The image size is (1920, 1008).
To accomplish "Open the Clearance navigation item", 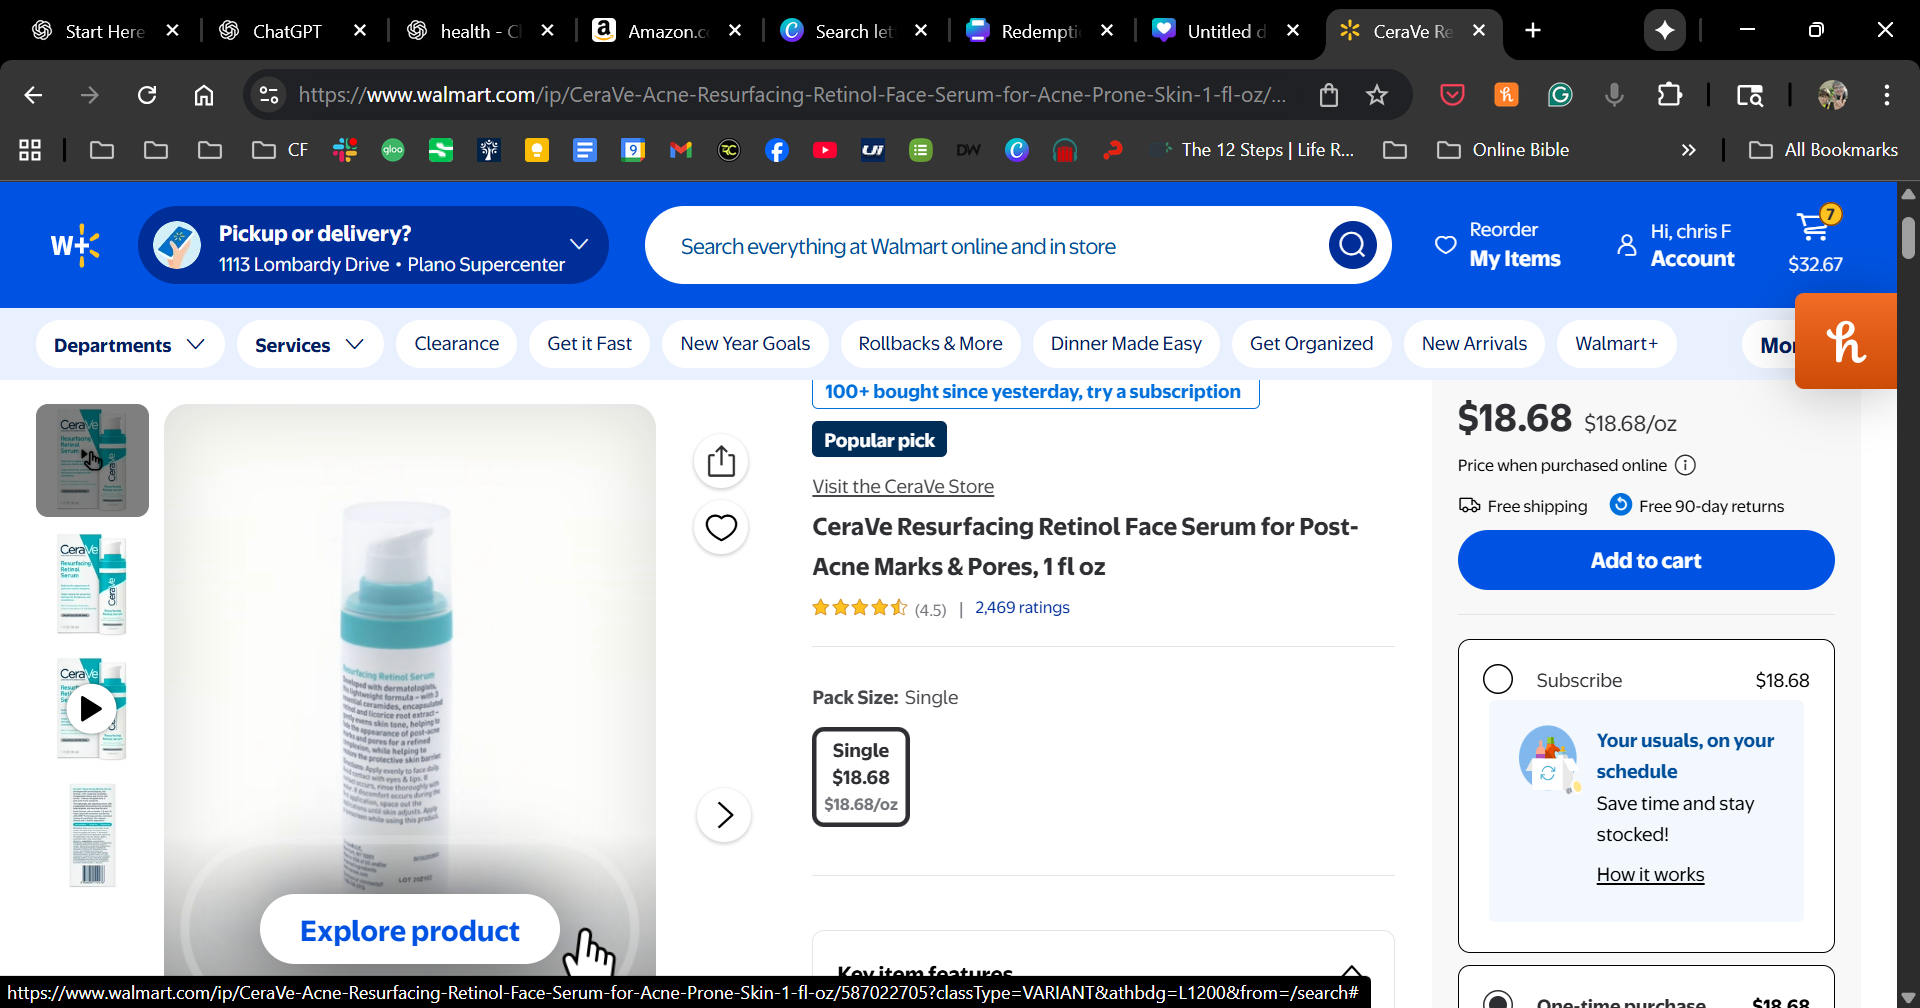I will click(x=456, y=344).
